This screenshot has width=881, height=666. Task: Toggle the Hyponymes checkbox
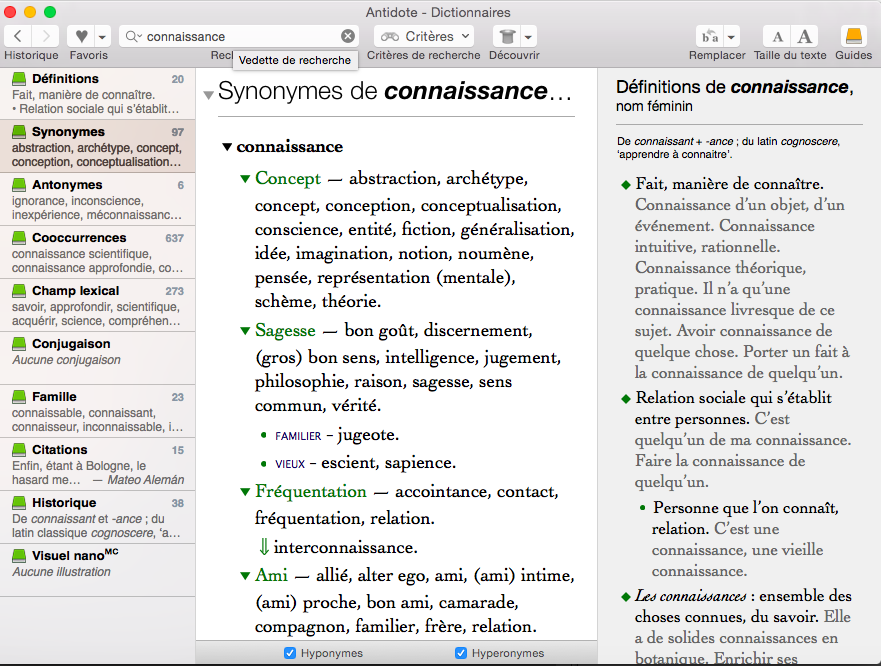coord(290,653)
